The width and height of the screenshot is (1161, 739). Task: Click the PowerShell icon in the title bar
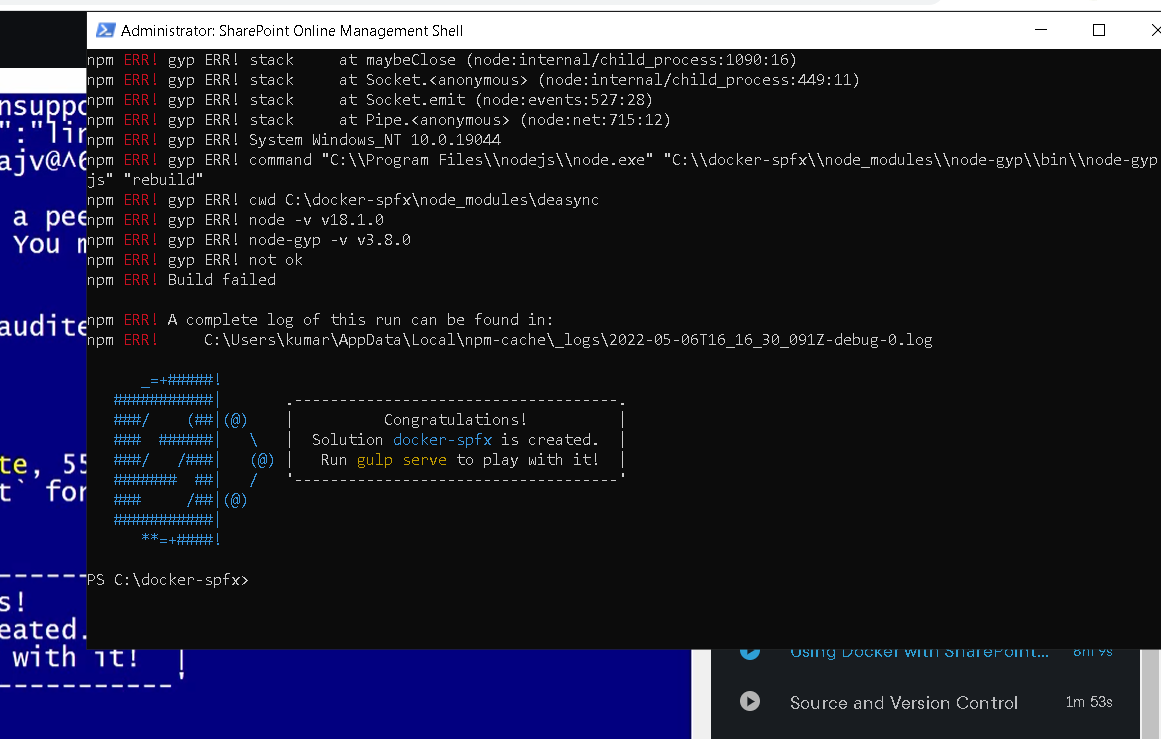(x=106, y=30)
